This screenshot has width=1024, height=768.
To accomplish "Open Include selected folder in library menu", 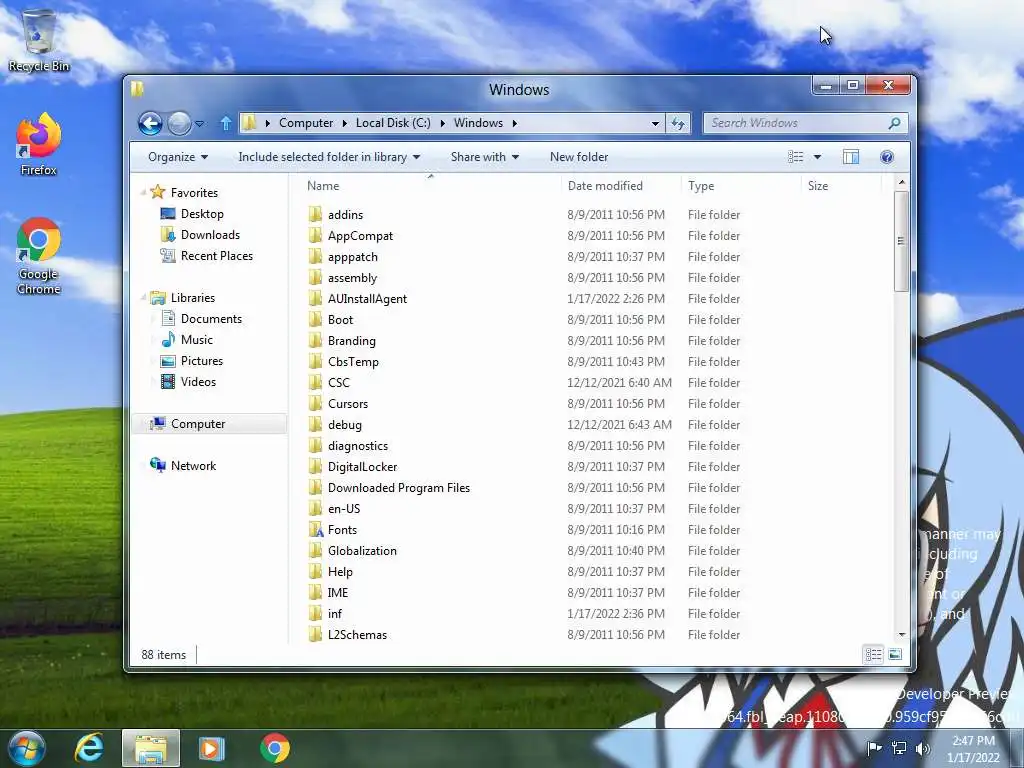I will pyautogui.click(x=329, y=157).
